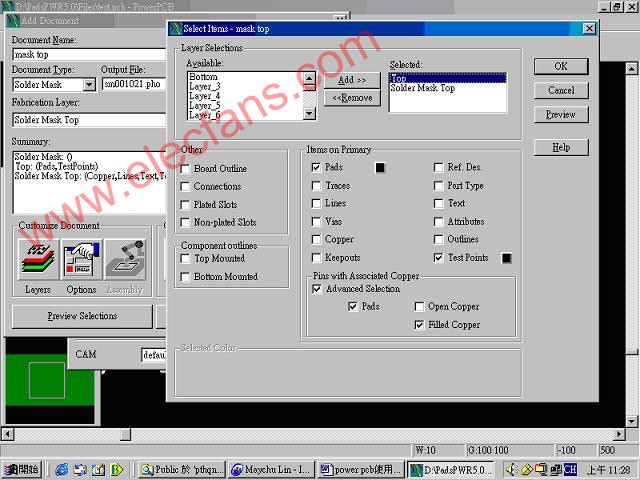Click the Add >> button
The width and height of the screenshot is (640, 480).
pos(351,80)
